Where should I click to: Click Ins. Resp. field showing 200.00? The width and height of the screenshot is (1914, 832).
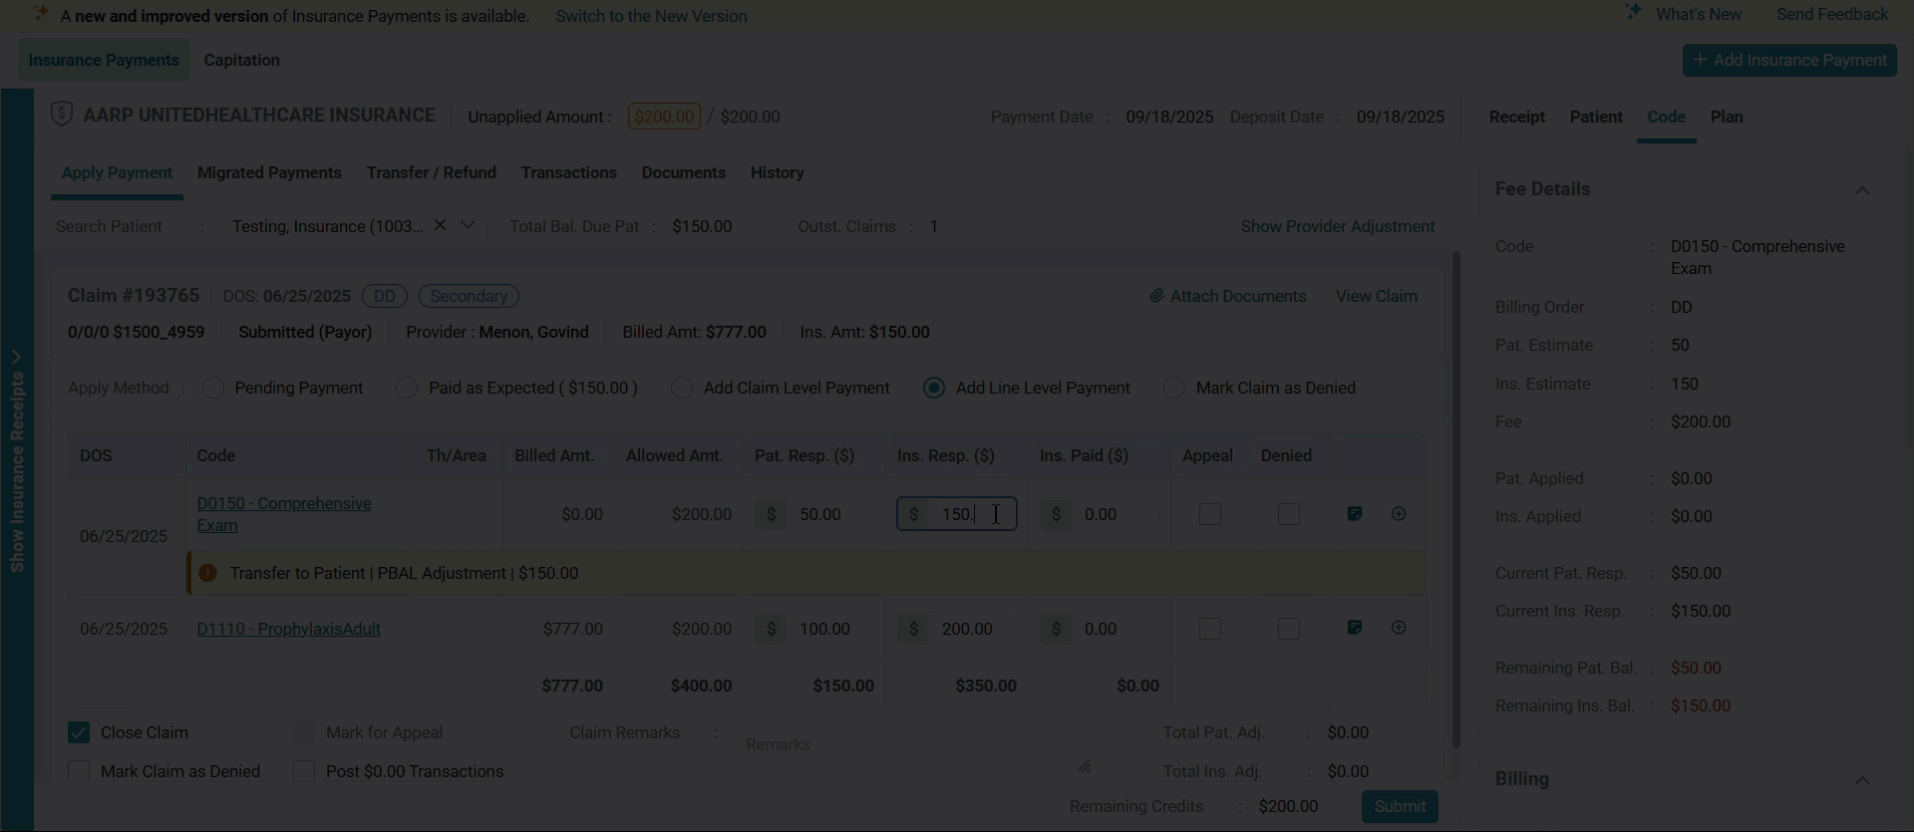[x=957, y=629]
